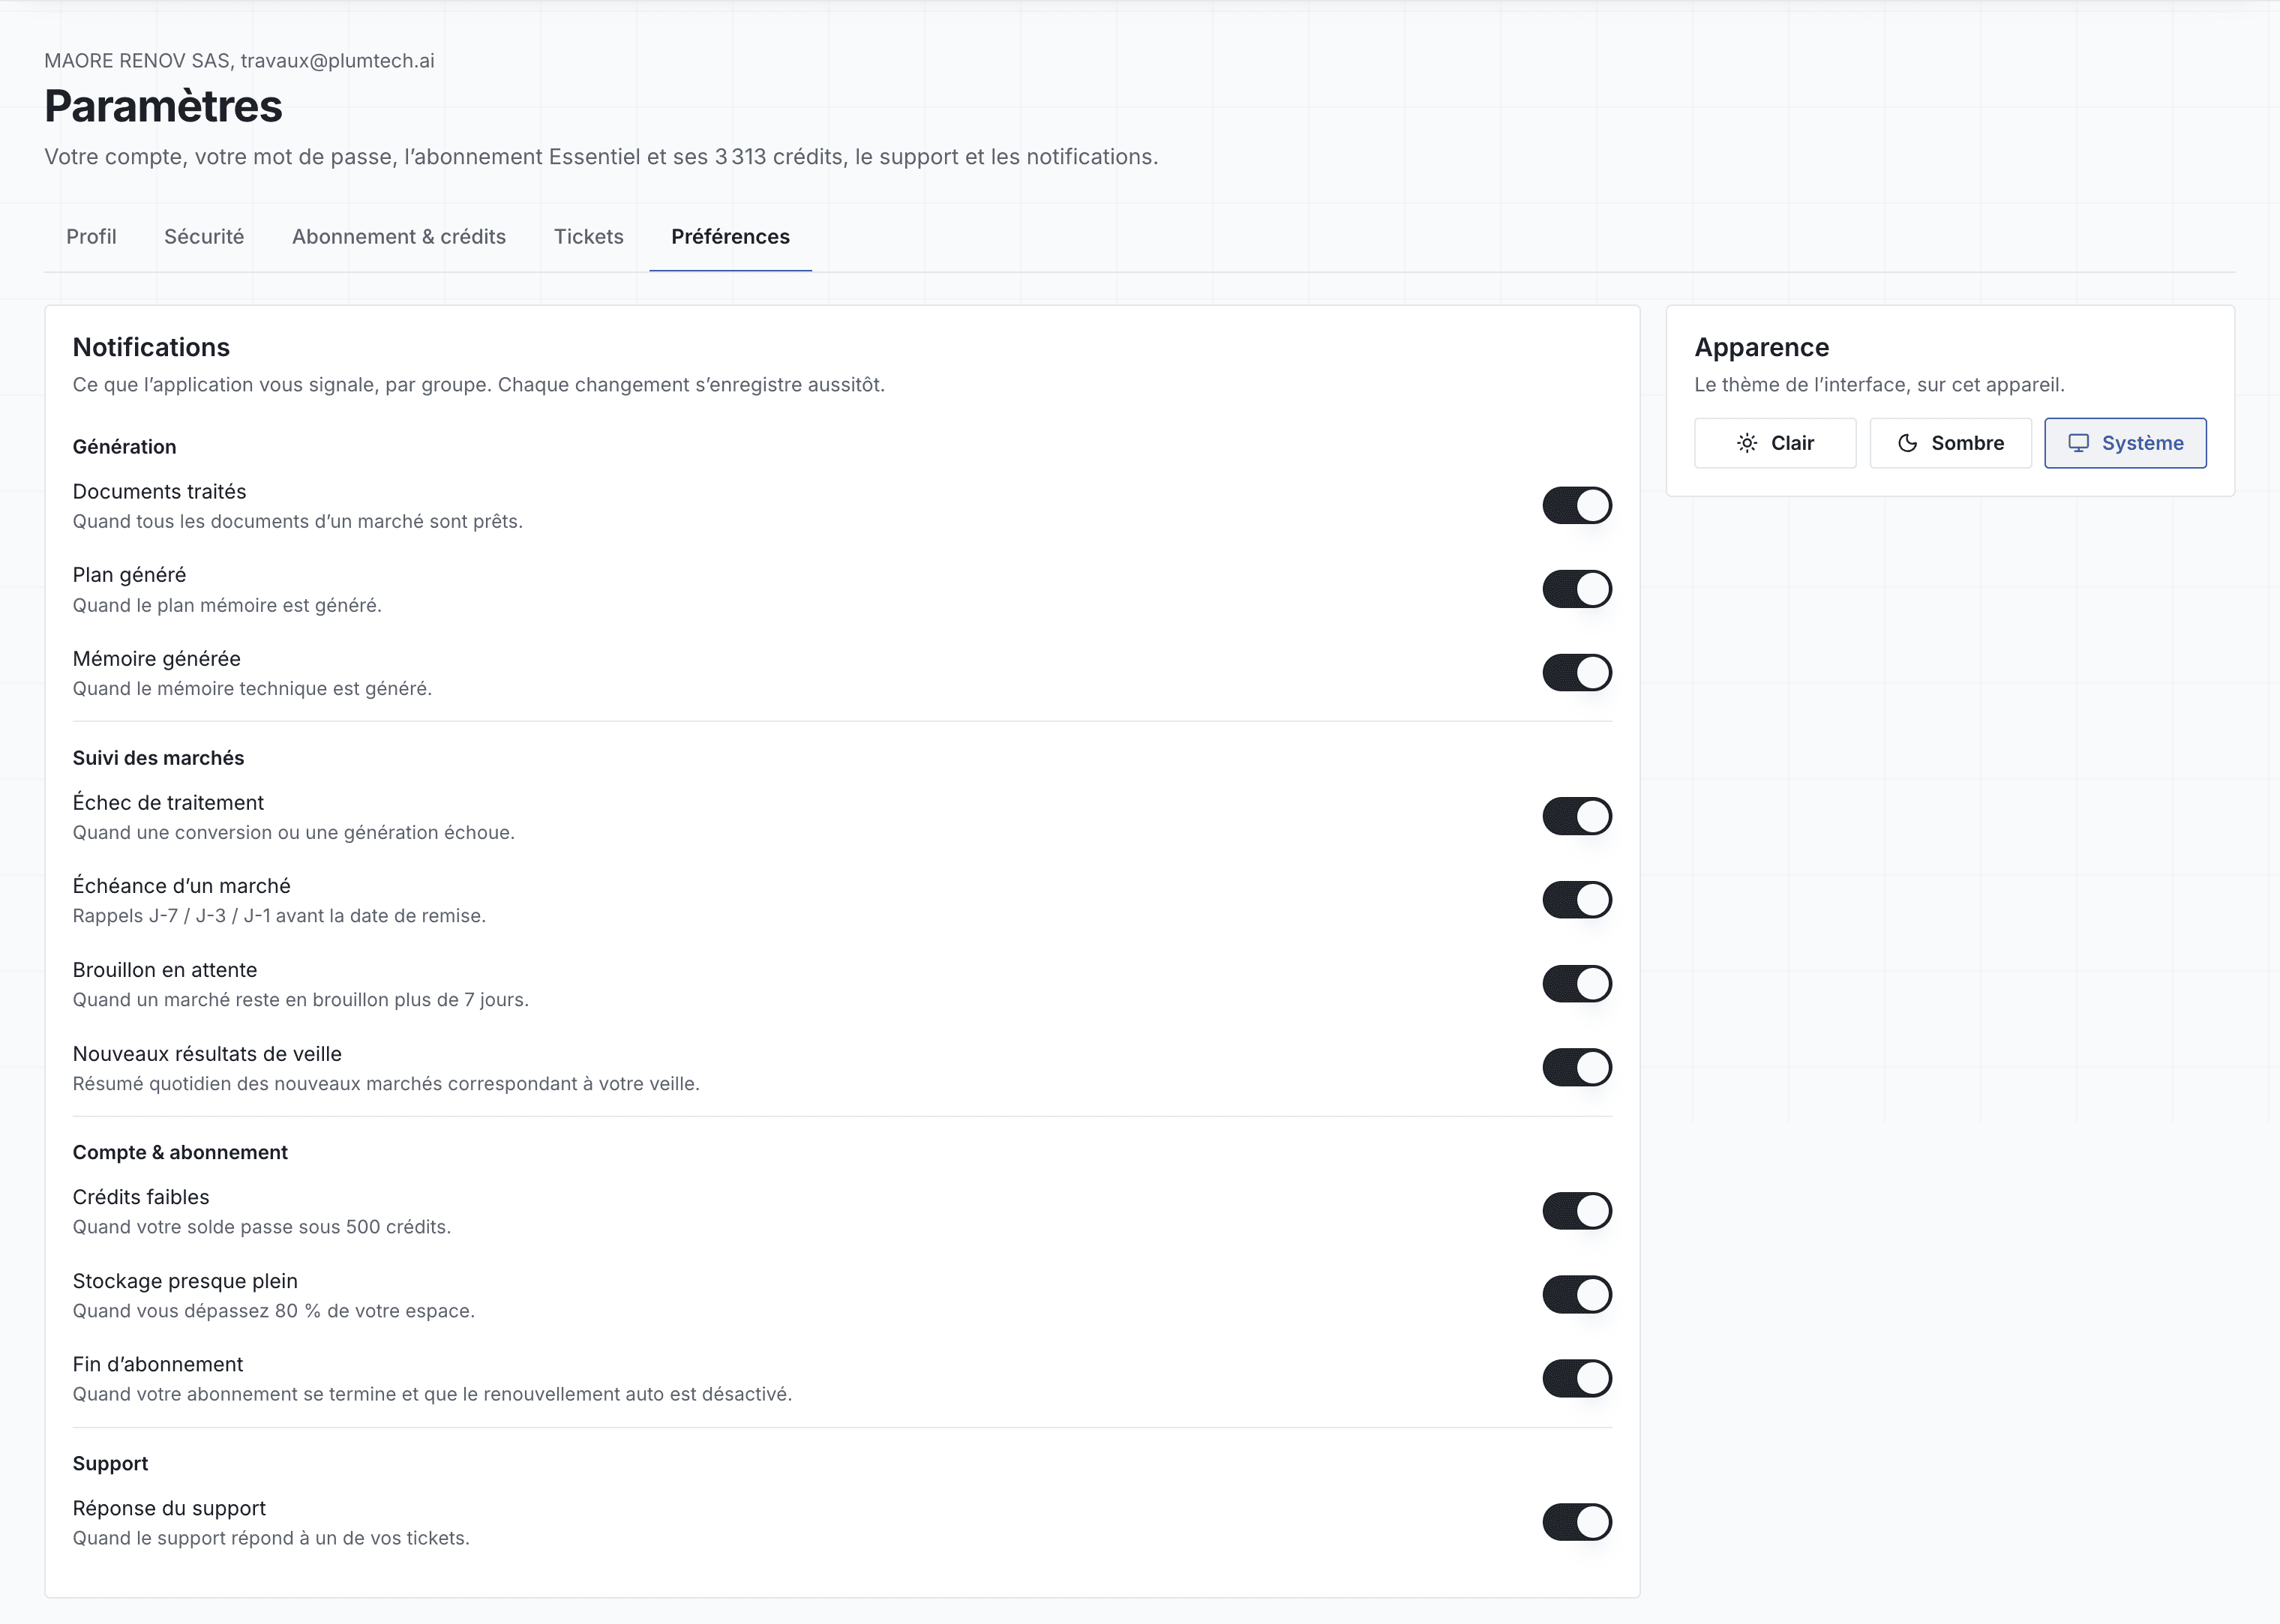Click text 'Quand vous dépassez 80 % de votre espace.'
This screenshot has width=2280, height=1624.
pyautogui.click(x=274, y=1311)
